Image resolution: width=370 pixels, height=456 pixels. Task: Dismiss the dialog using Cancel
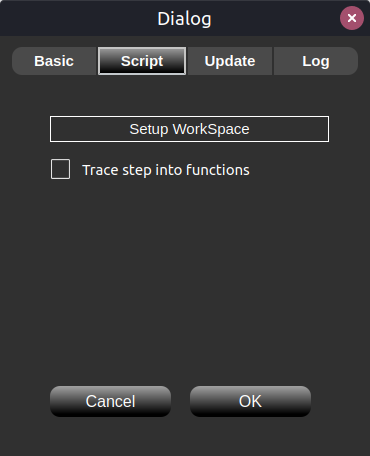(110, 401)
